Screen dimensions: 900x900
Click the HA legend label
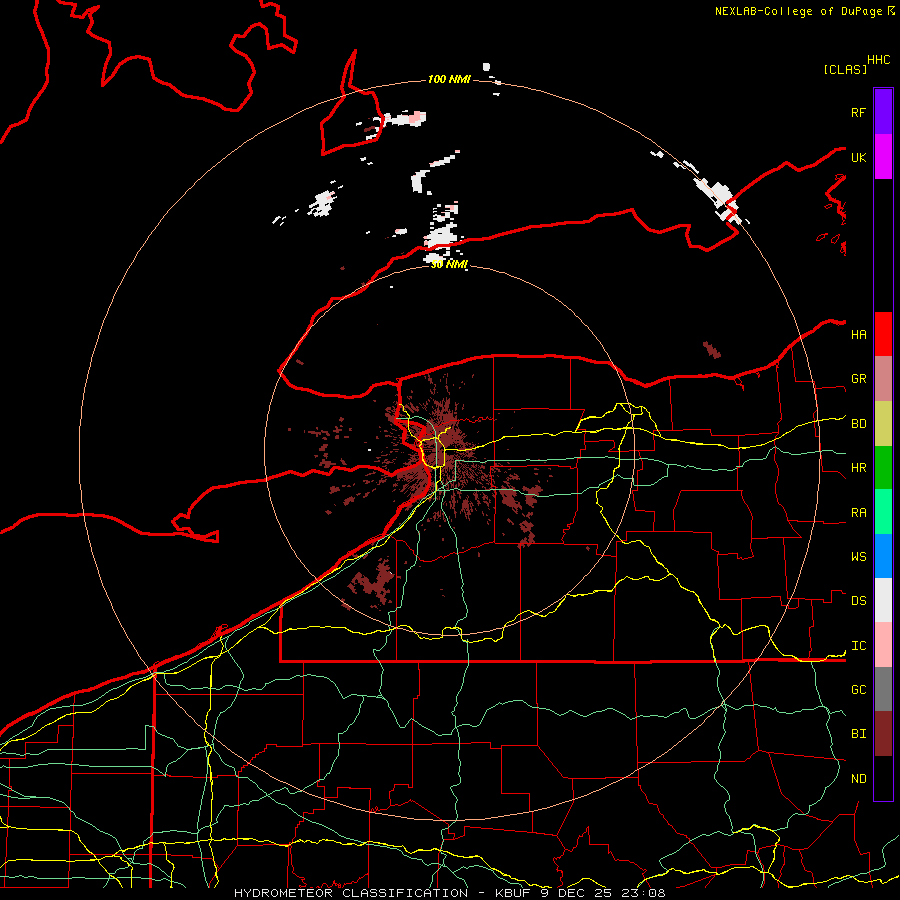[858, 335]
